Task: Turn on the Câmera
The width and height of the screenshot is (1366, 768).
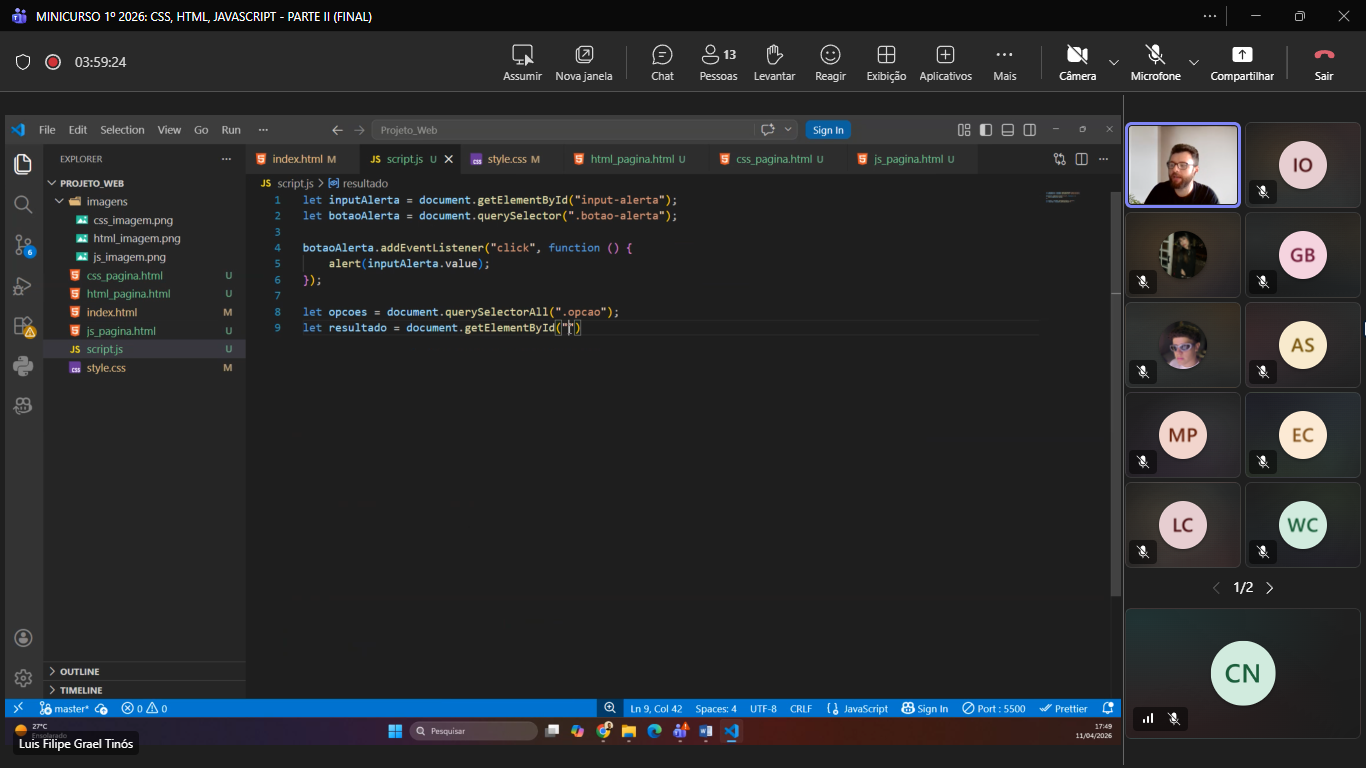Action: click(x=1077, y=62)
